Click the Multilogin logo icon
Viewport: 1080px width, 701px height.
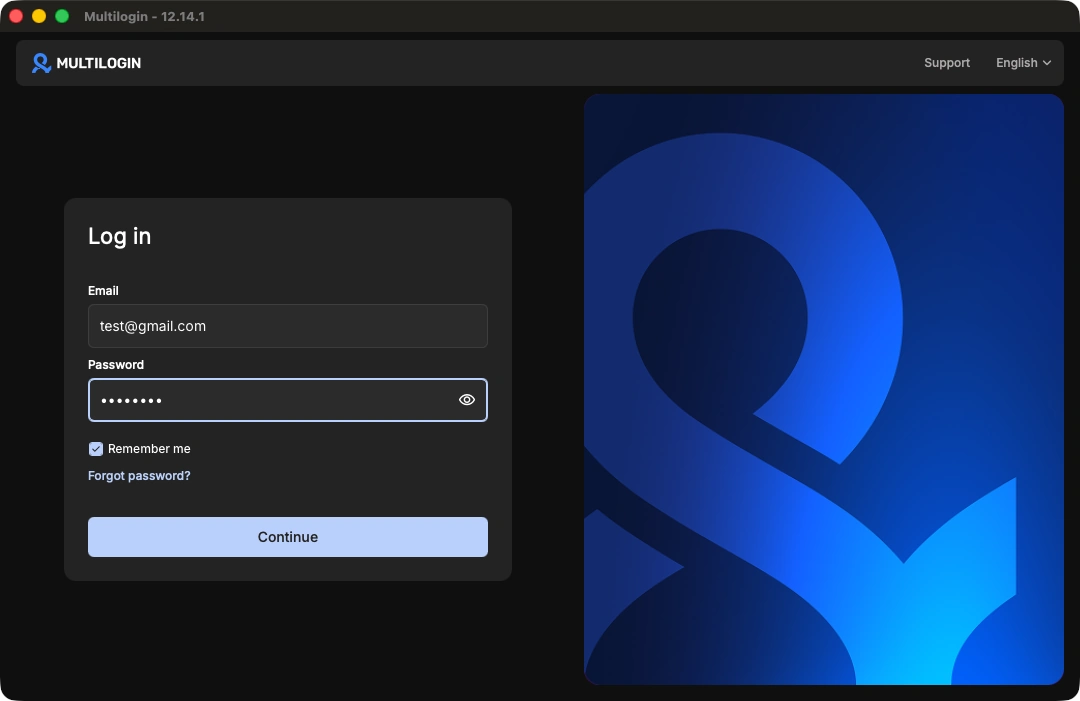pyautogui.click(x=41, y=63)
